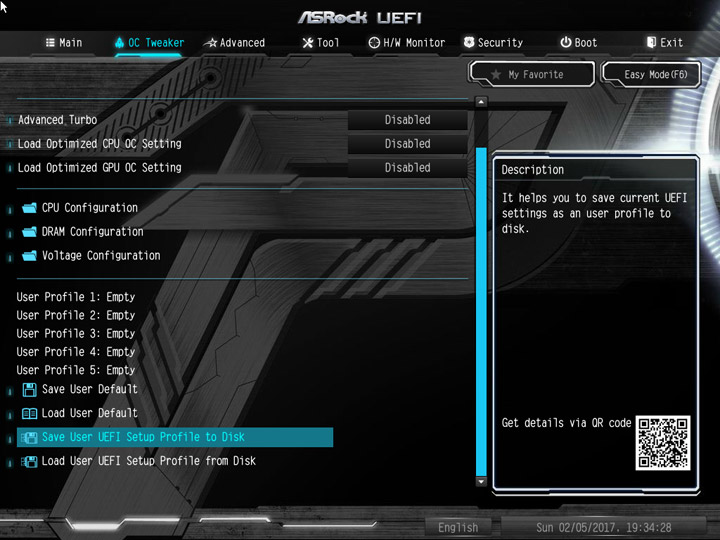Click the Voltage Configuration folder icon

[x=29, y=256]
